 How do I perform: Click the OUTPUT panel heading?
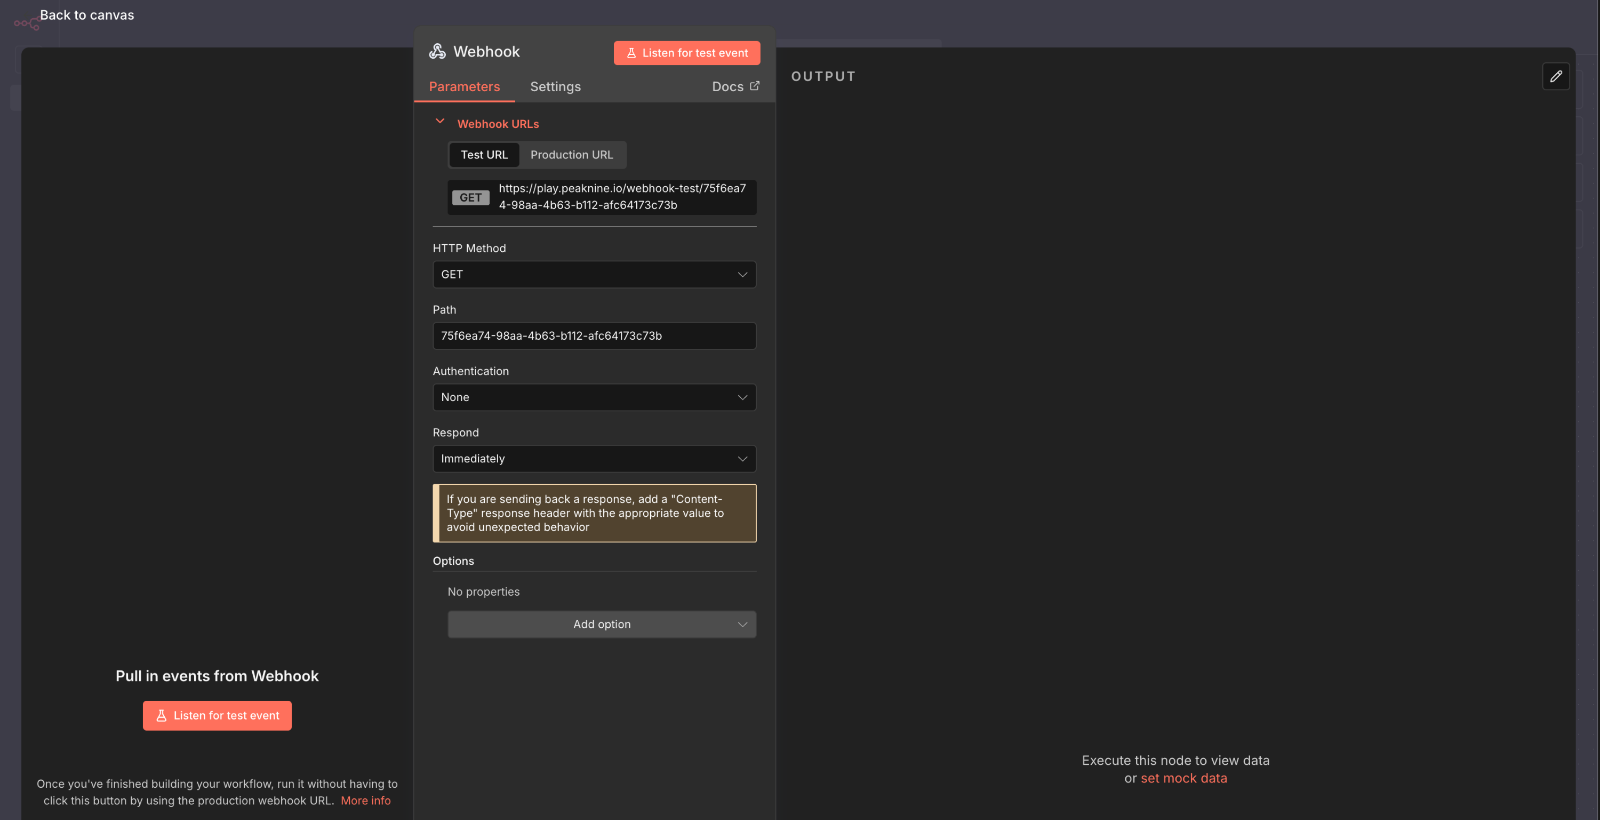823,77
